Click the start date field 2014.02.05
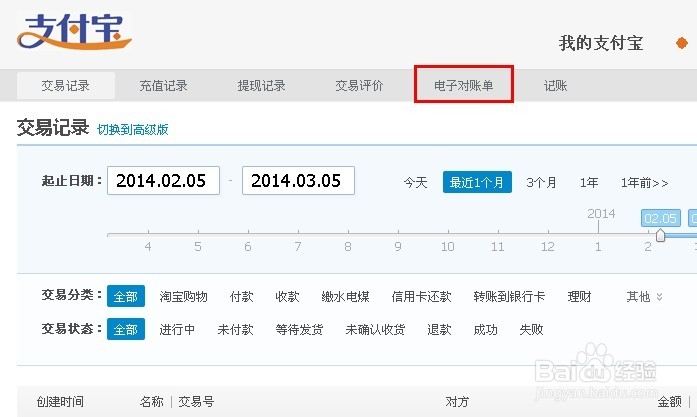697x417 pixels. (161, 181)
